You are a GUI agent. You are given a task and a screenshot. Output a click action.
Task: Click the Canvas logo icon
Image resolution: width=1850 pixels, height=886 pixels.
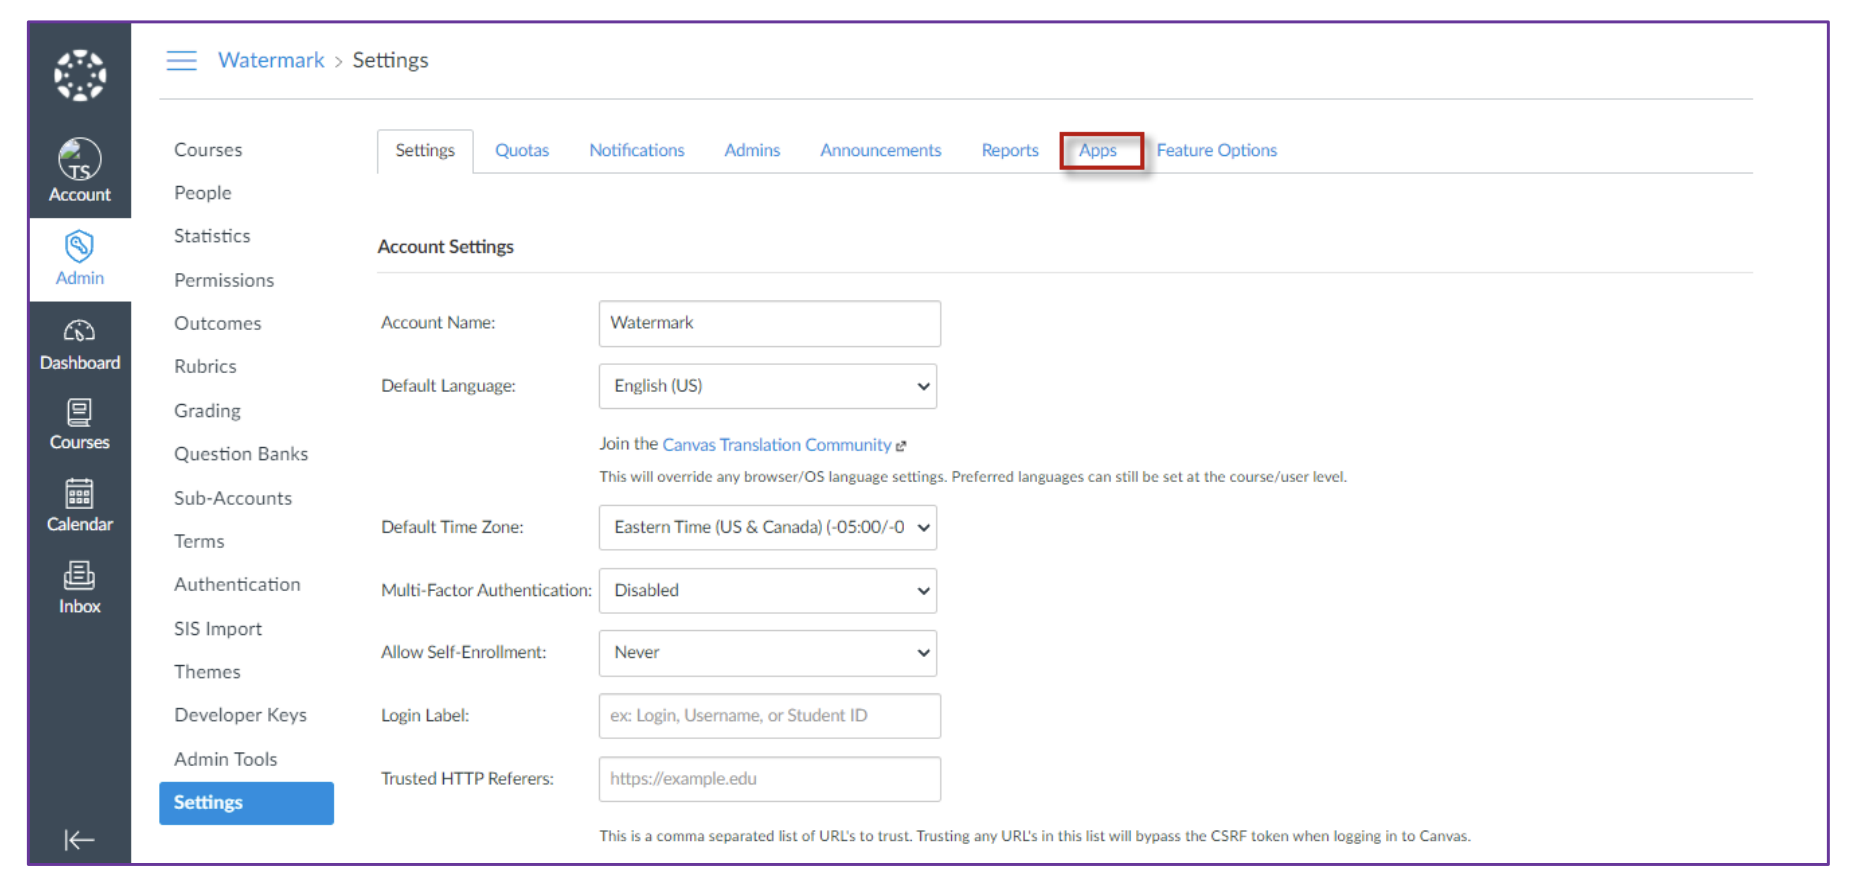pos(80,75)
